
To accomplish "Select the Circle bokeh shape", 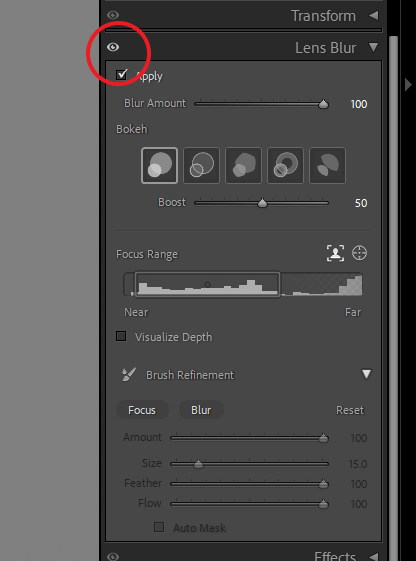I will pos(160,165).
